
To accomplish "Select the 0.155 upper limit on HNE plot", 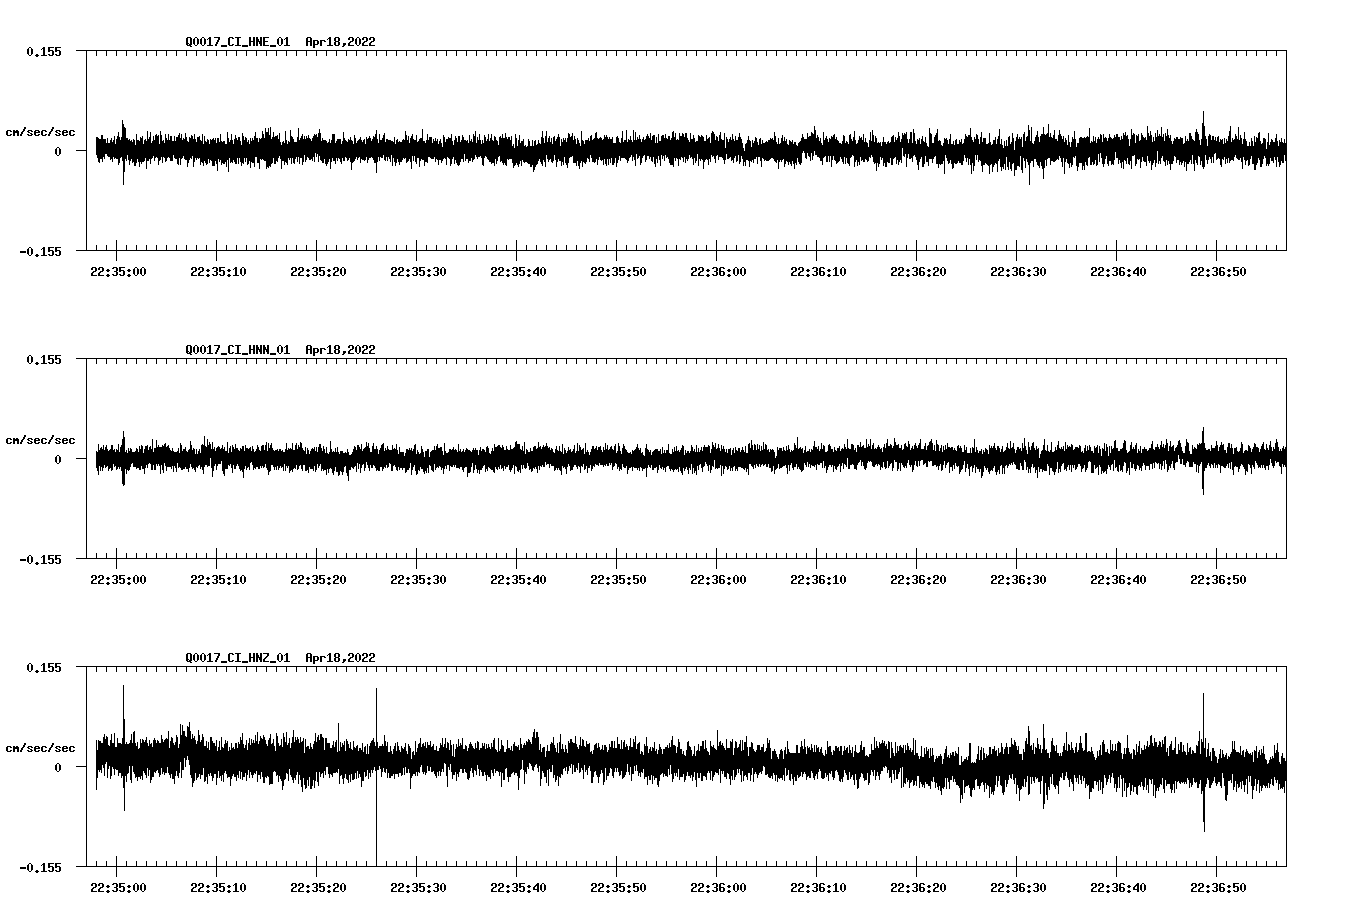I will coord(44,51).
